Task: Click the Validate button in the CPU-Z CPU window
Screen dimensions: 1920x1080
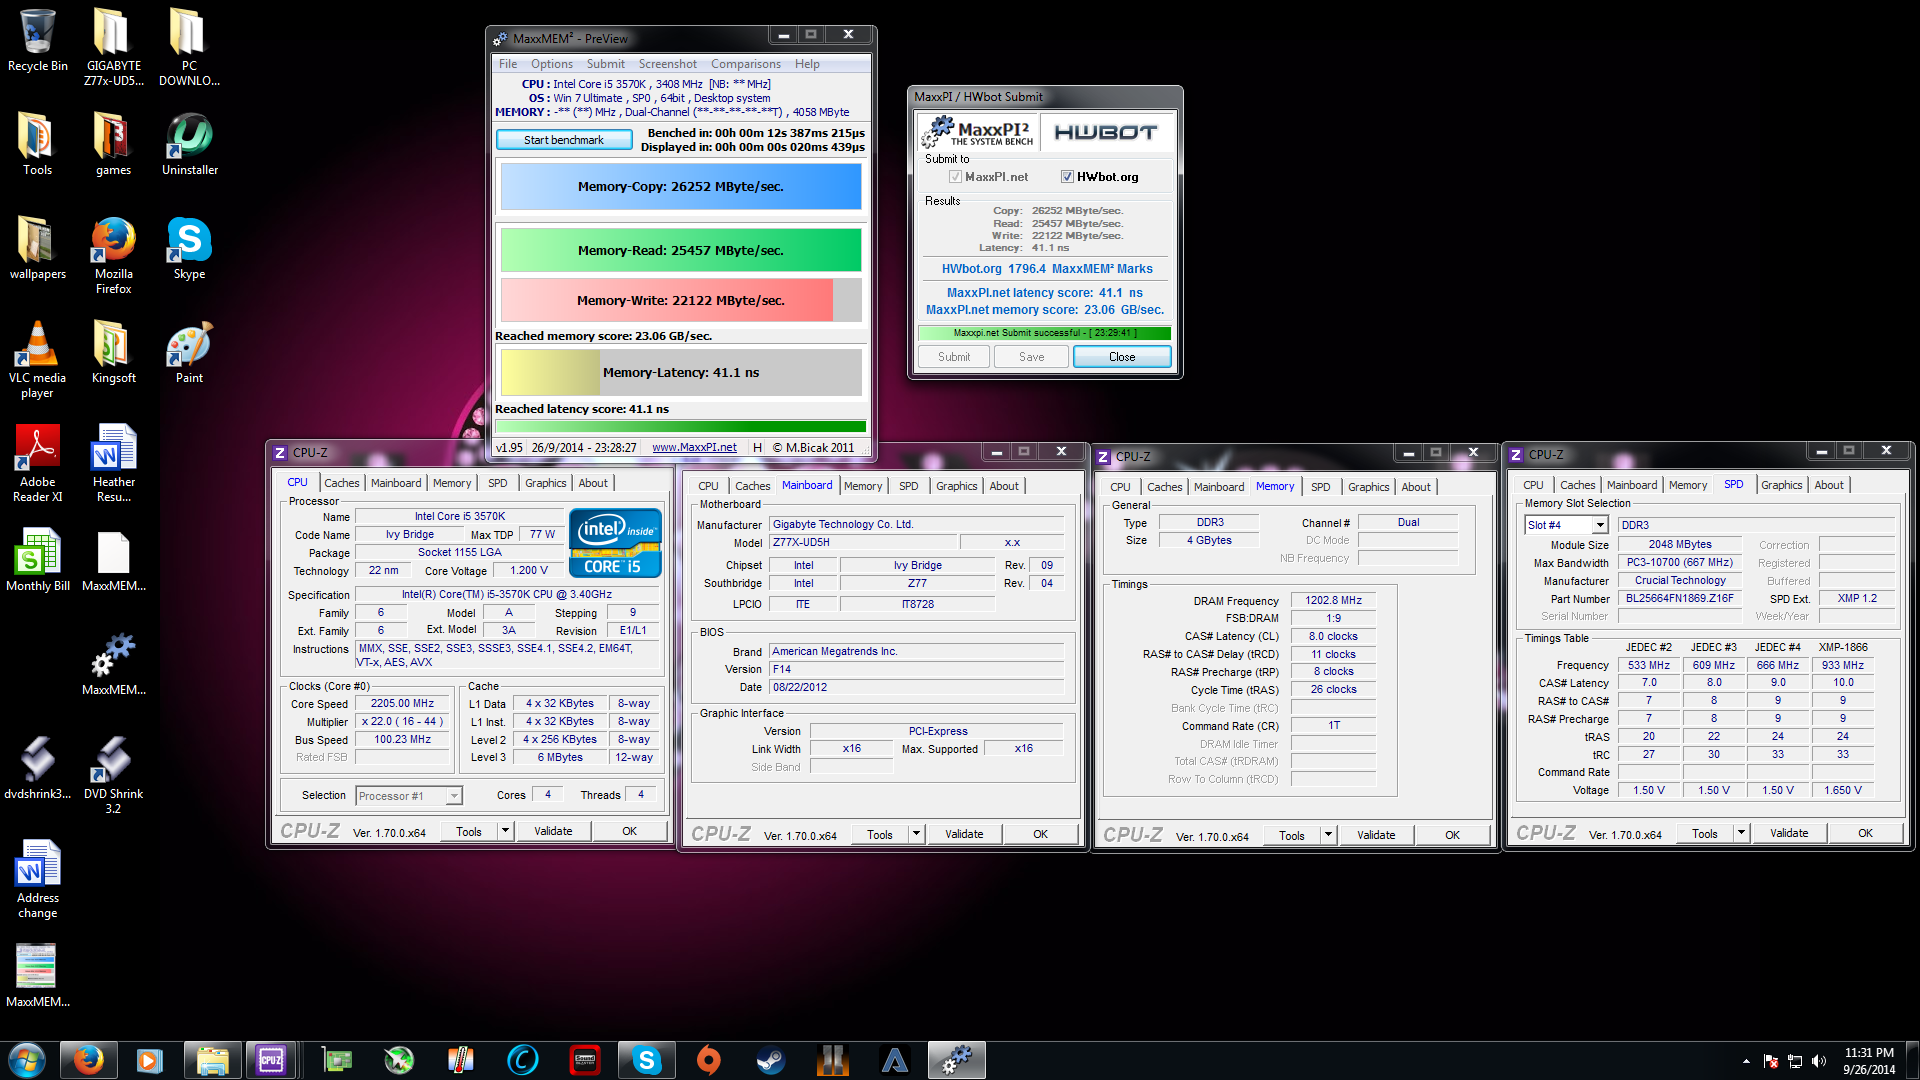Action: coord(553,831)
